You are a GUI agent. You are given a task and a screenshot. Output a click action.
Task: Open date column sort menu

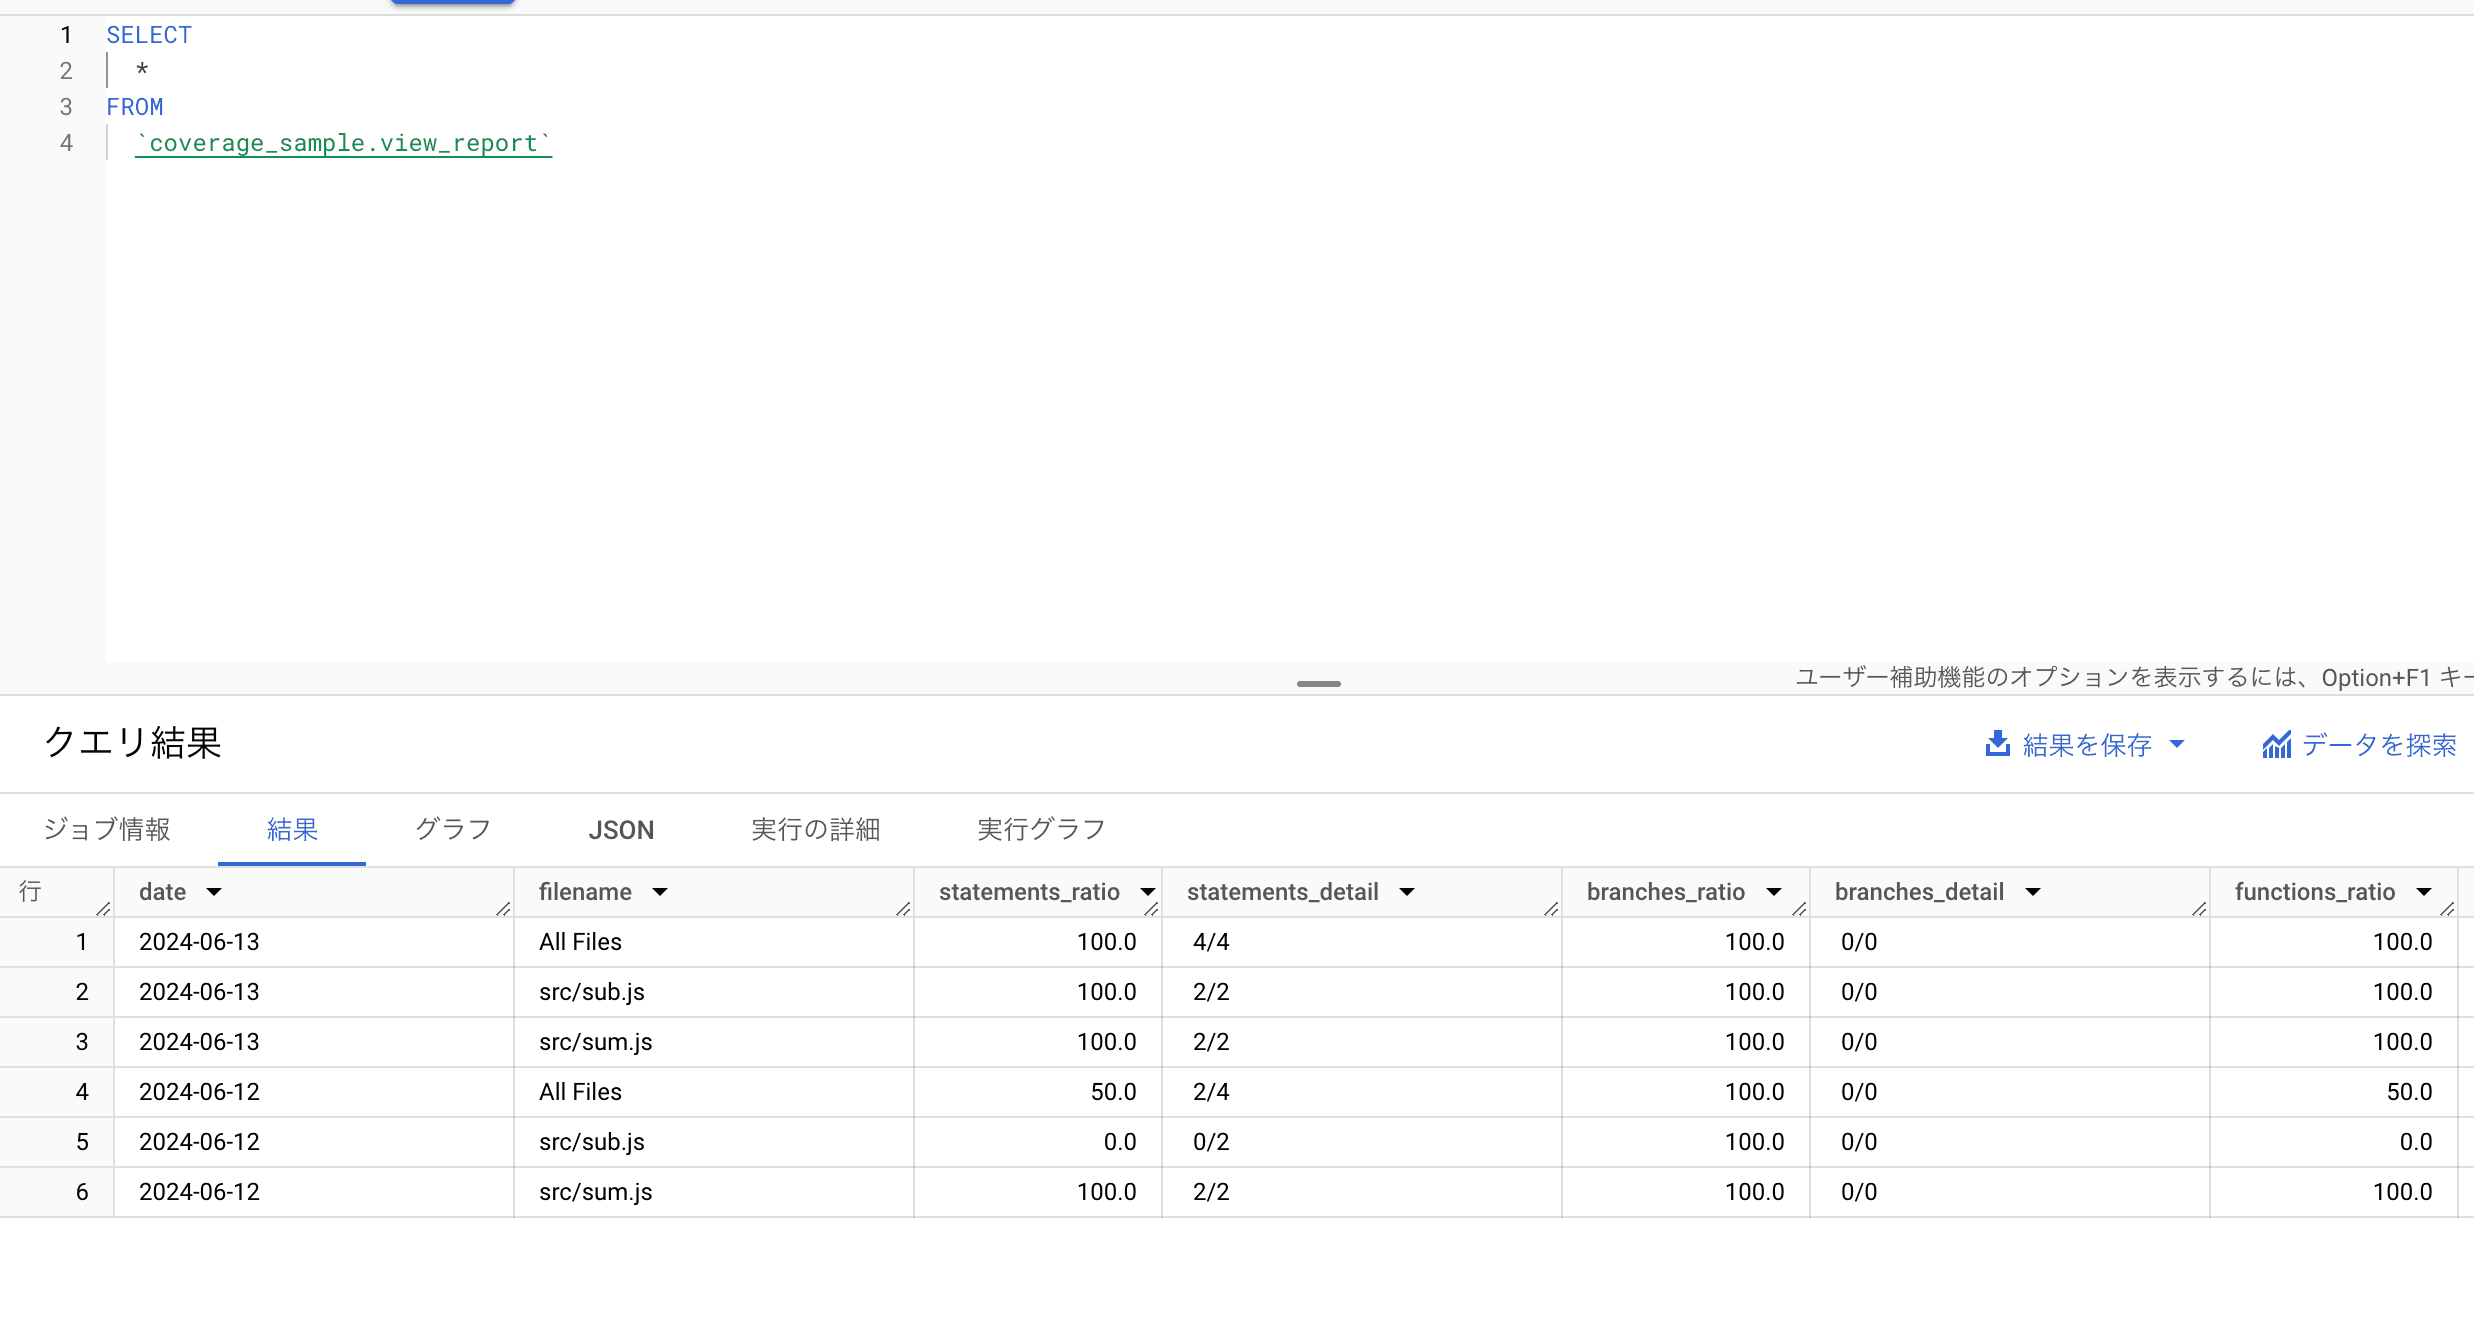tap(214, 892)
